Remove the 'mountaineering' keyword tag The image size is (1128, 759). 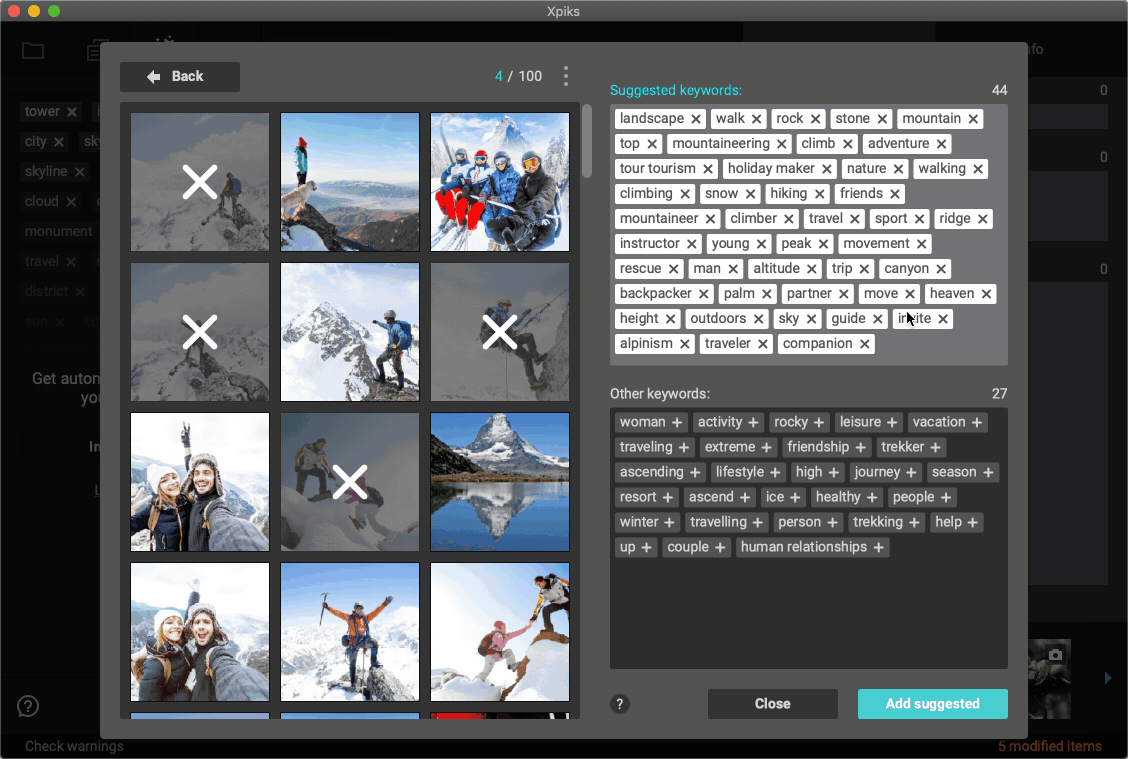782,144
